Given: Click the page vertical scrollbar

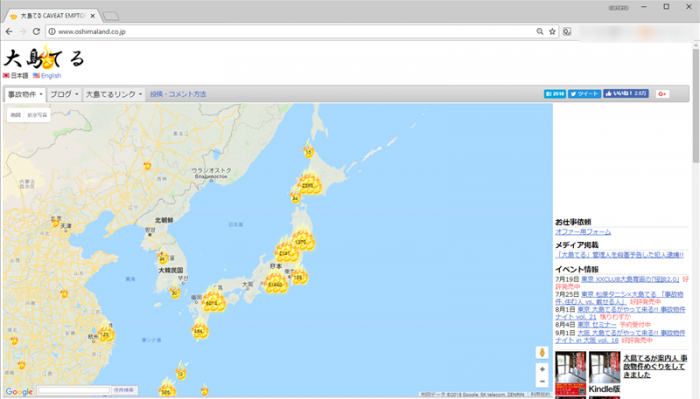Looking at the screenshot, I should click(696, 105).
